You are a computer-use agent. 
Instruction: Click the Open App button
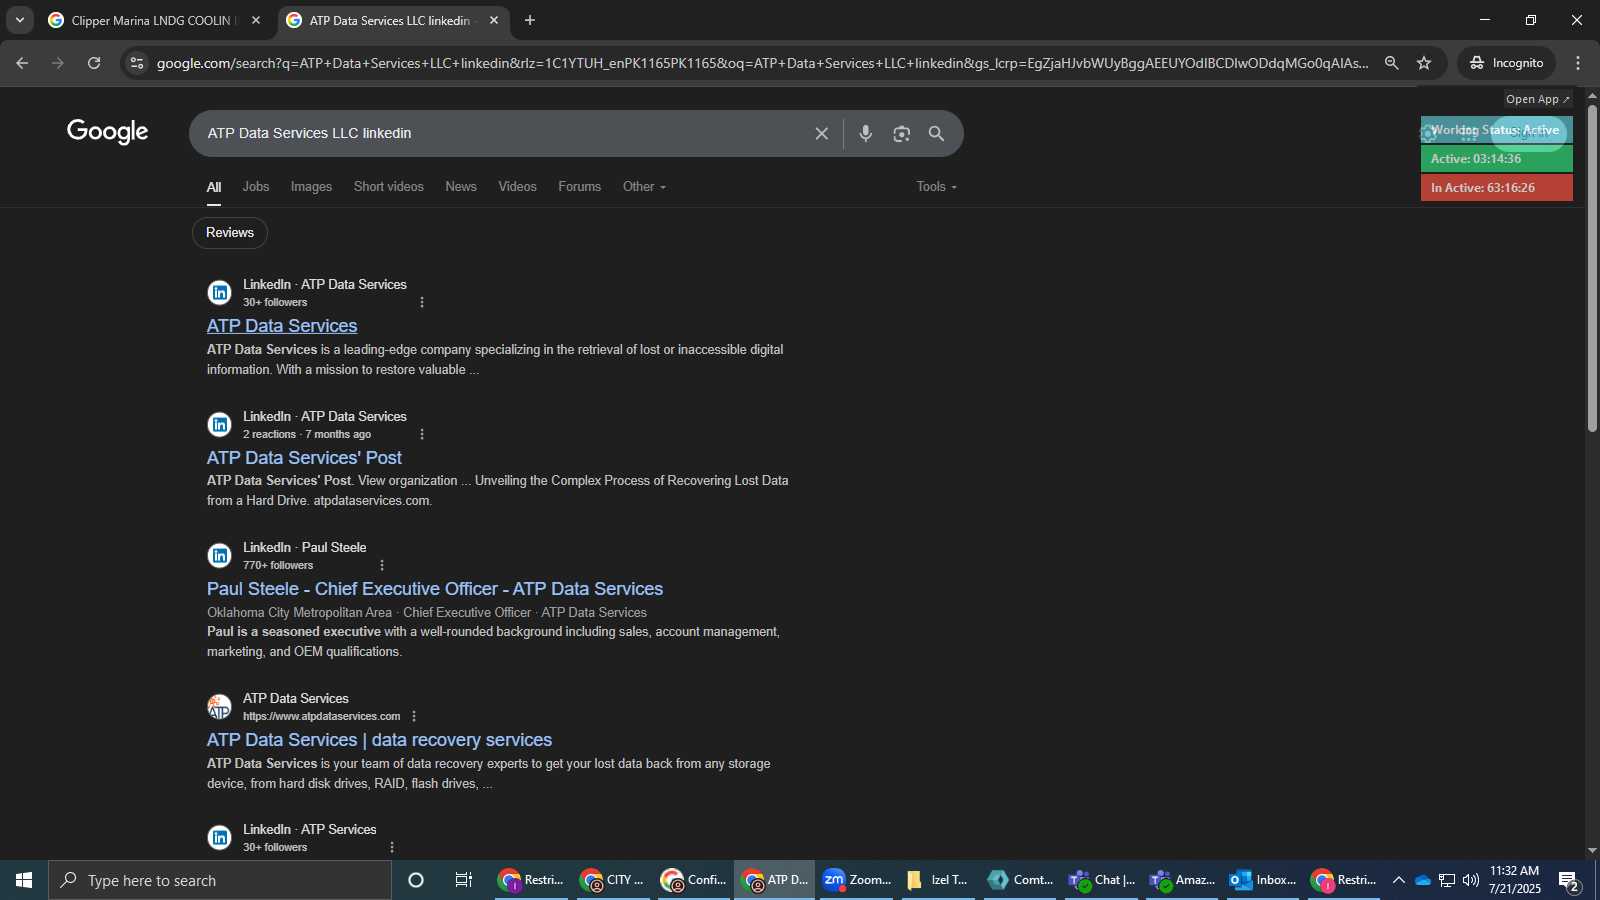[x=1538, y=99]
